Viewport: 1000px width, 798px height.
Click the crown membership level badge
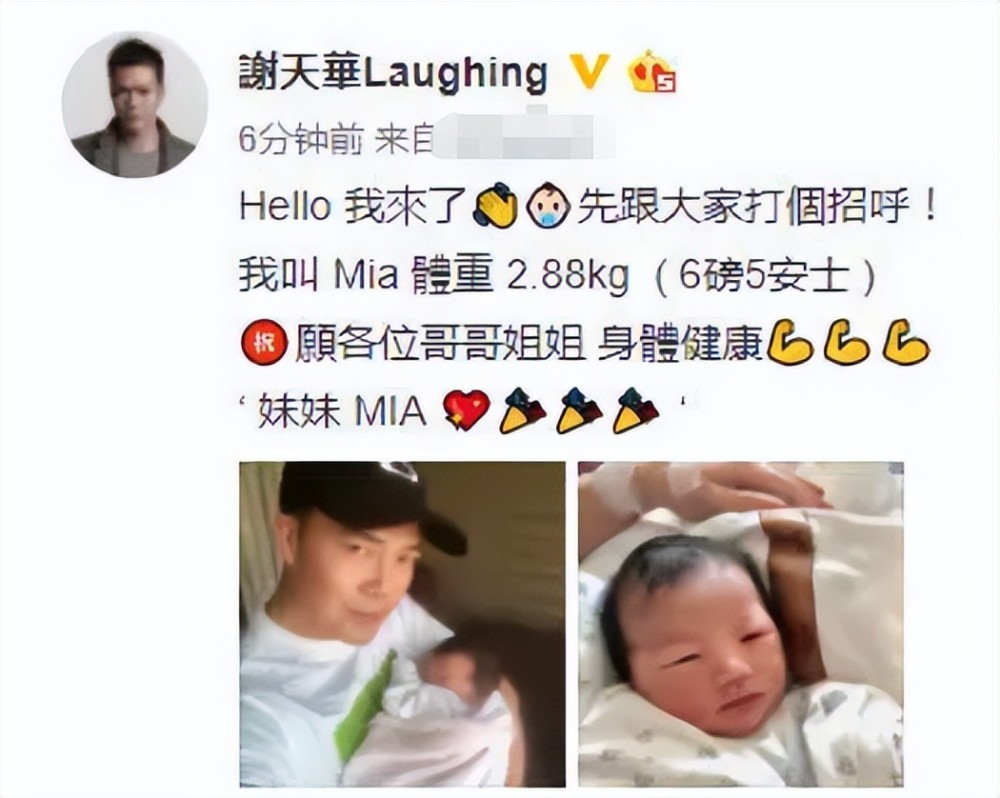pos(652,71)
